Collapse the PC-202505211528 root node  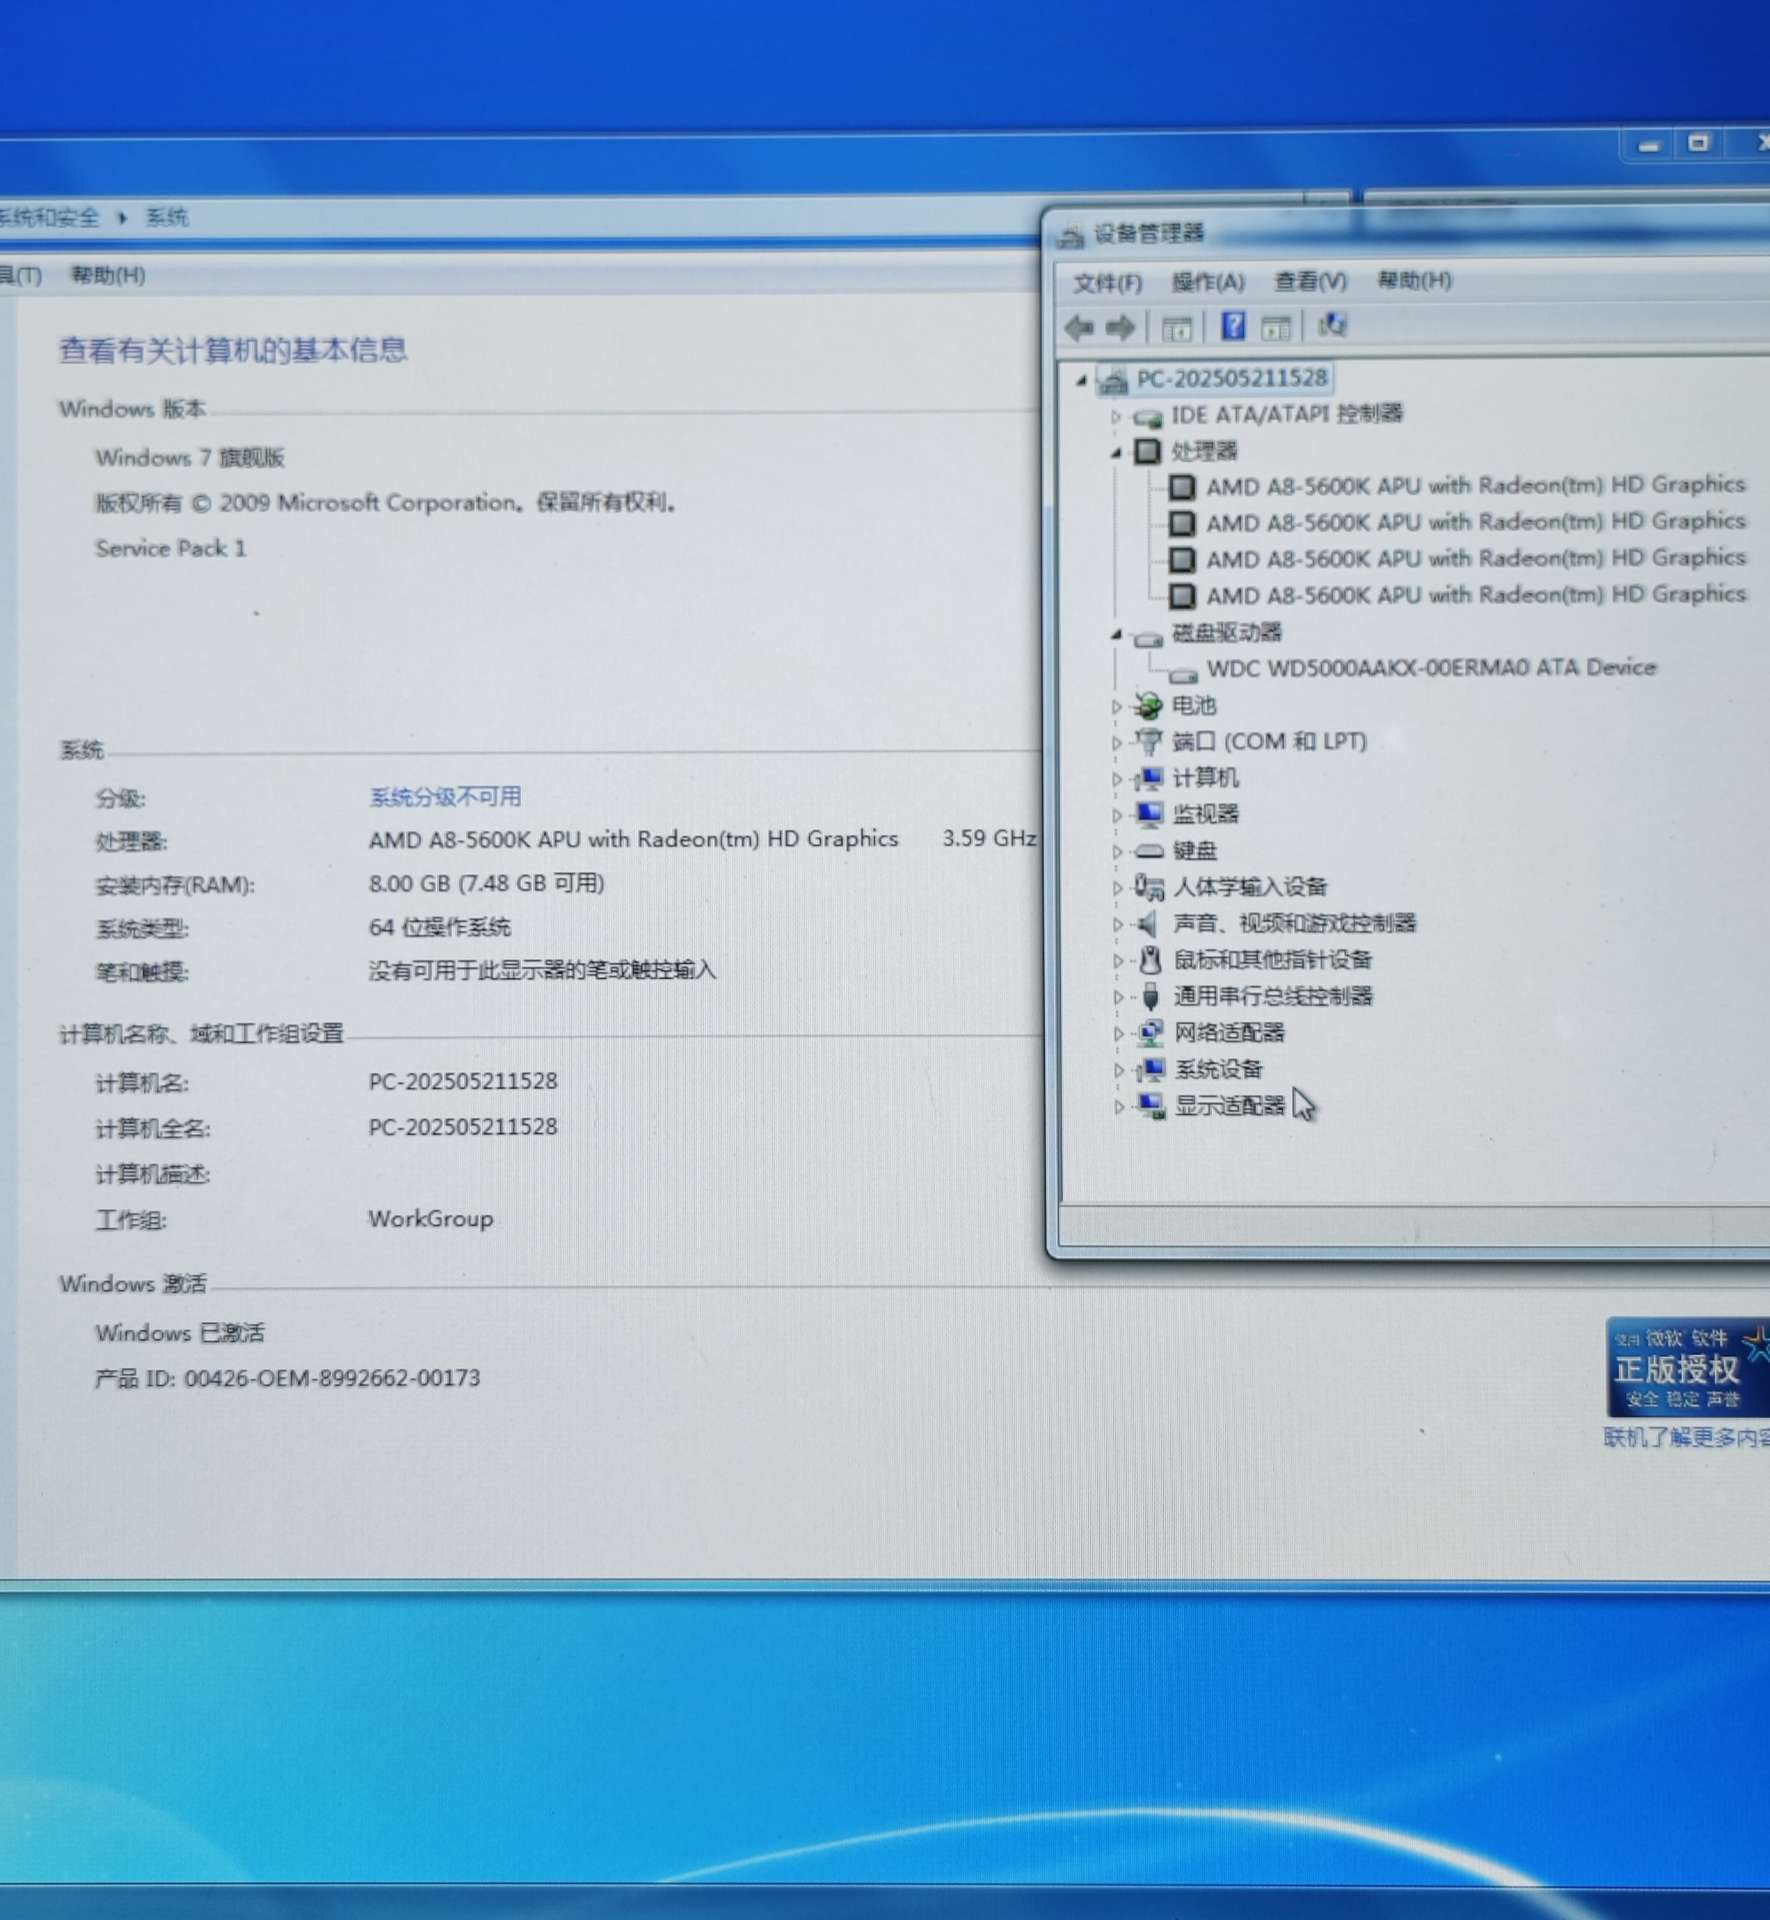coord(1081,380)
